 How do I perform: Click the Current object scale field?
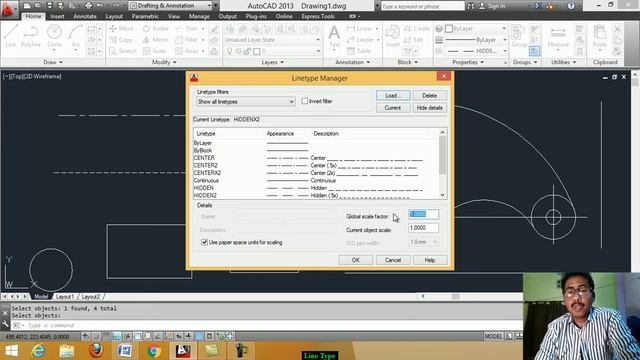[423, 228]
